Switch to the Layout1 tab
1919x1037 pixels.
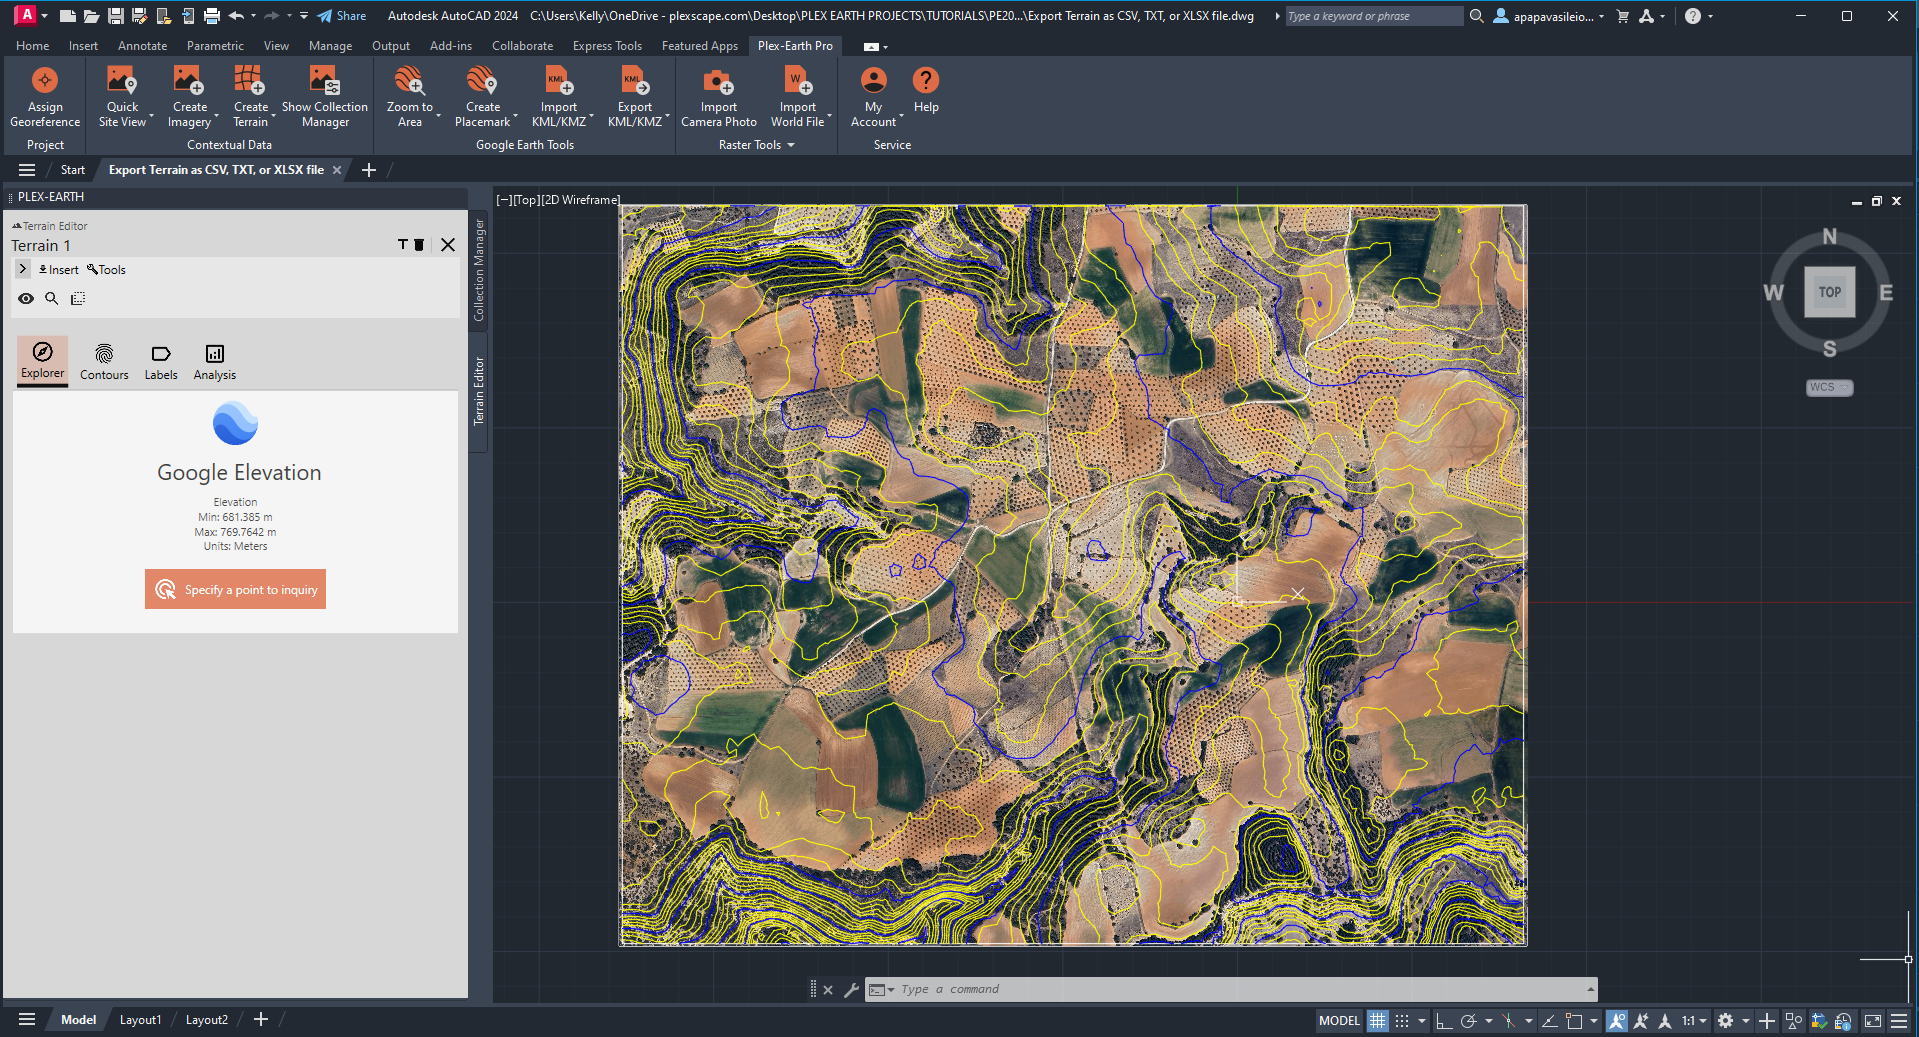(x=140, y=1020)
